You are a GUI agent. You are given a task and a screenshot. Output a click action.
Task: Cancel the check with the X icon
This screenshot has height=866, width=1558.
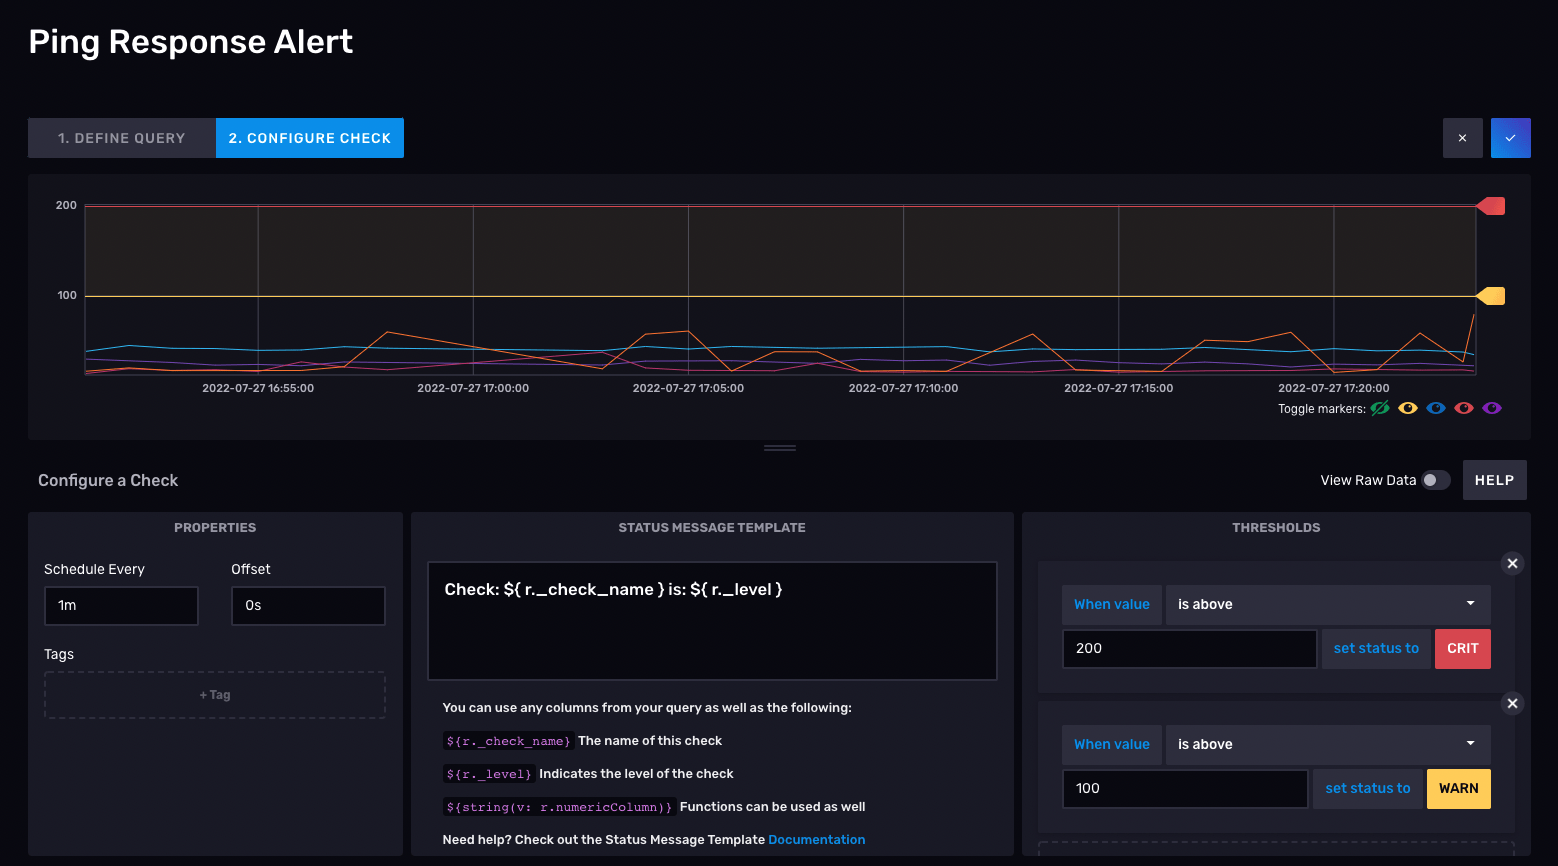1462,138
